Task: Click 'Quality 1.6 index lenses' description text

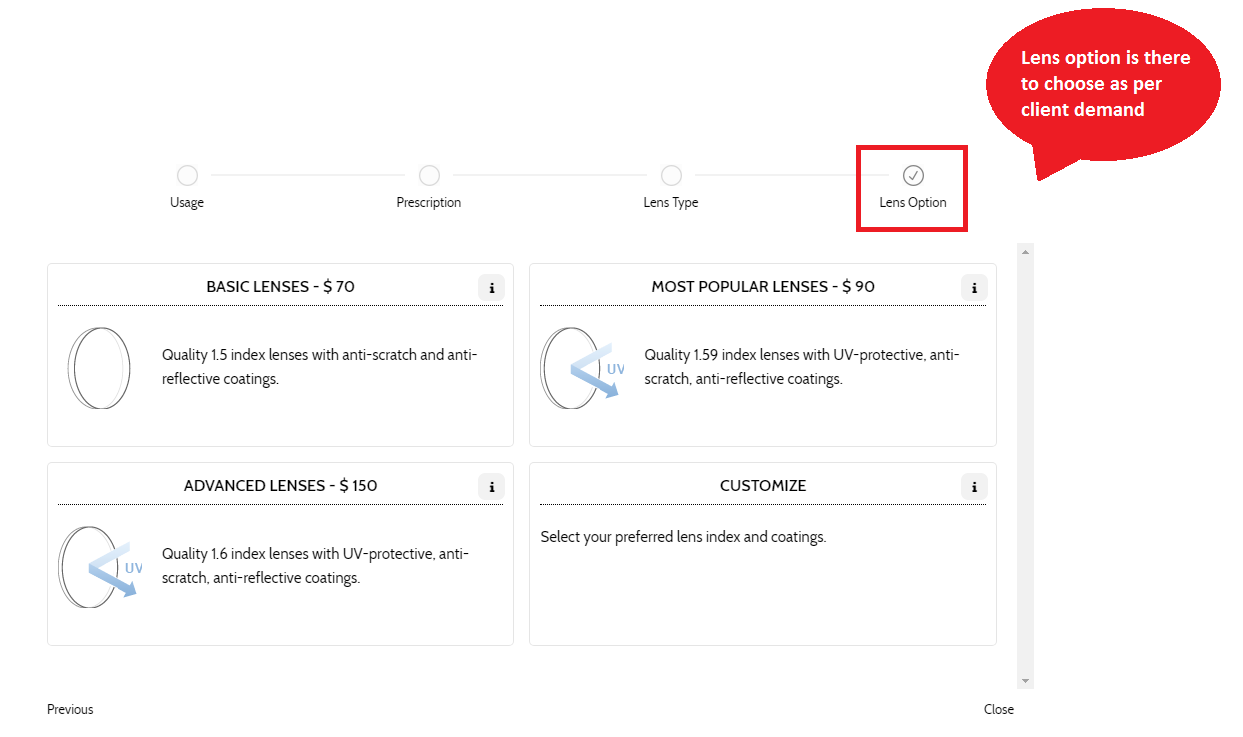Action: coord(315,566)
